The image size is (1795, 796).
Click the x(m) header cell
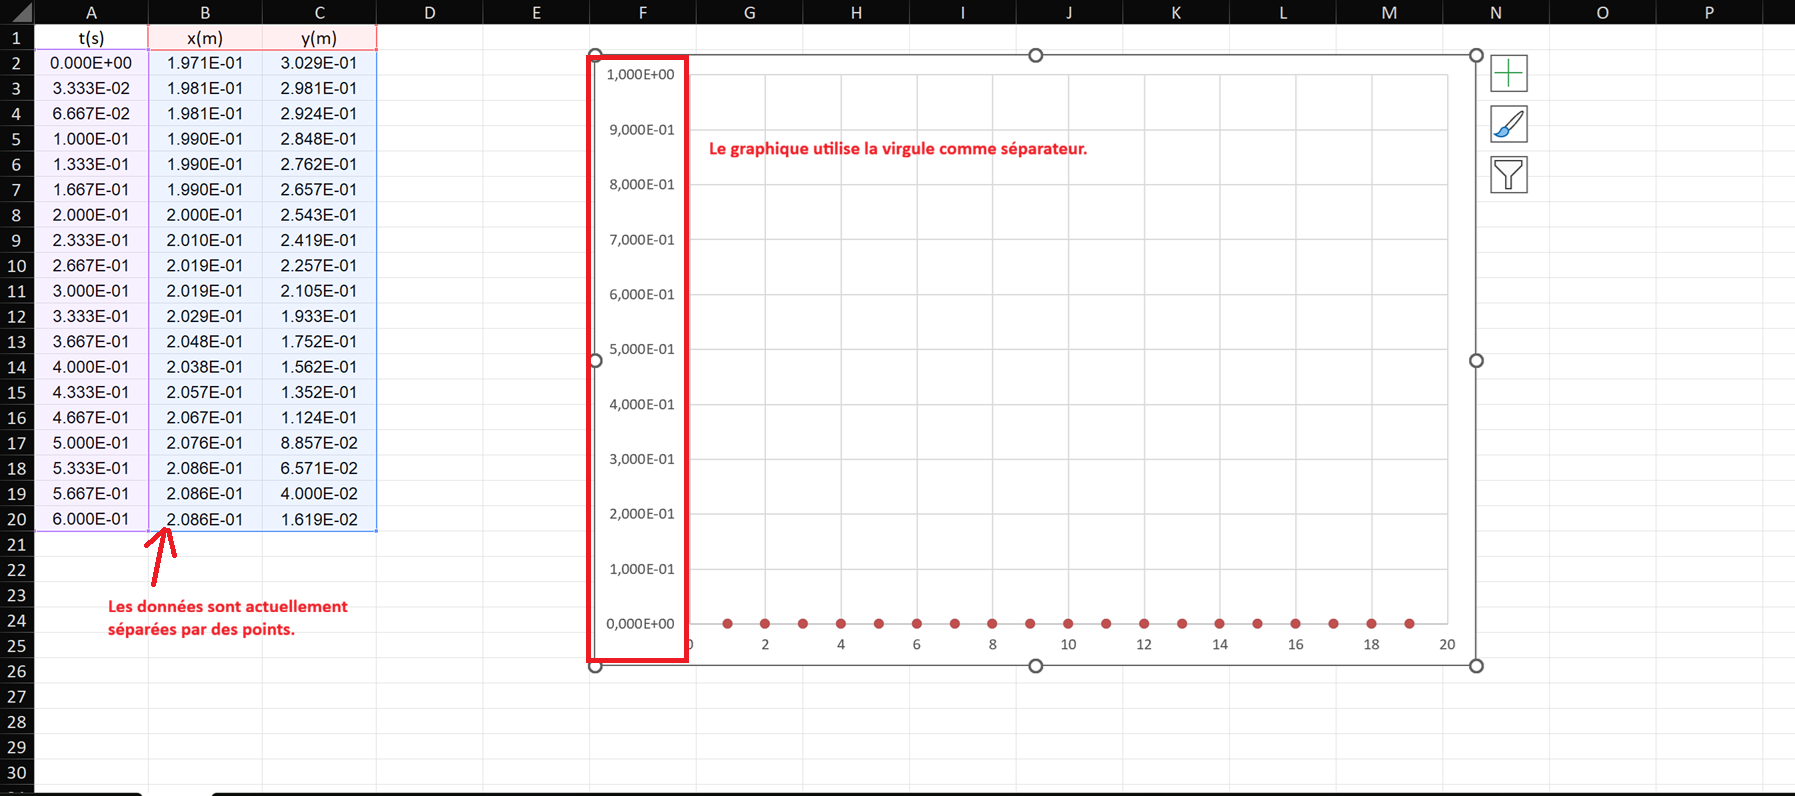pyautogui.click(x=205, y=37)
